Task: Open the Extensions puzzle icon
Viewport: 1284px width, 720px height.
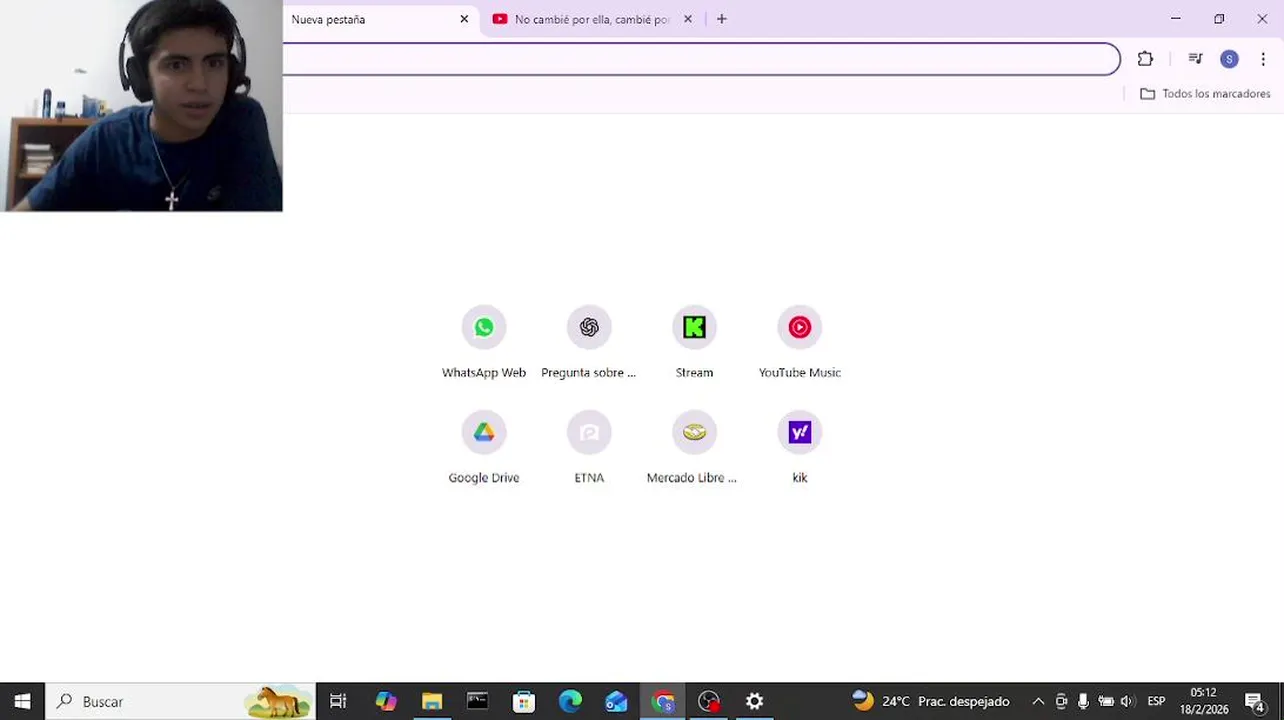Action: [1145, 59]
